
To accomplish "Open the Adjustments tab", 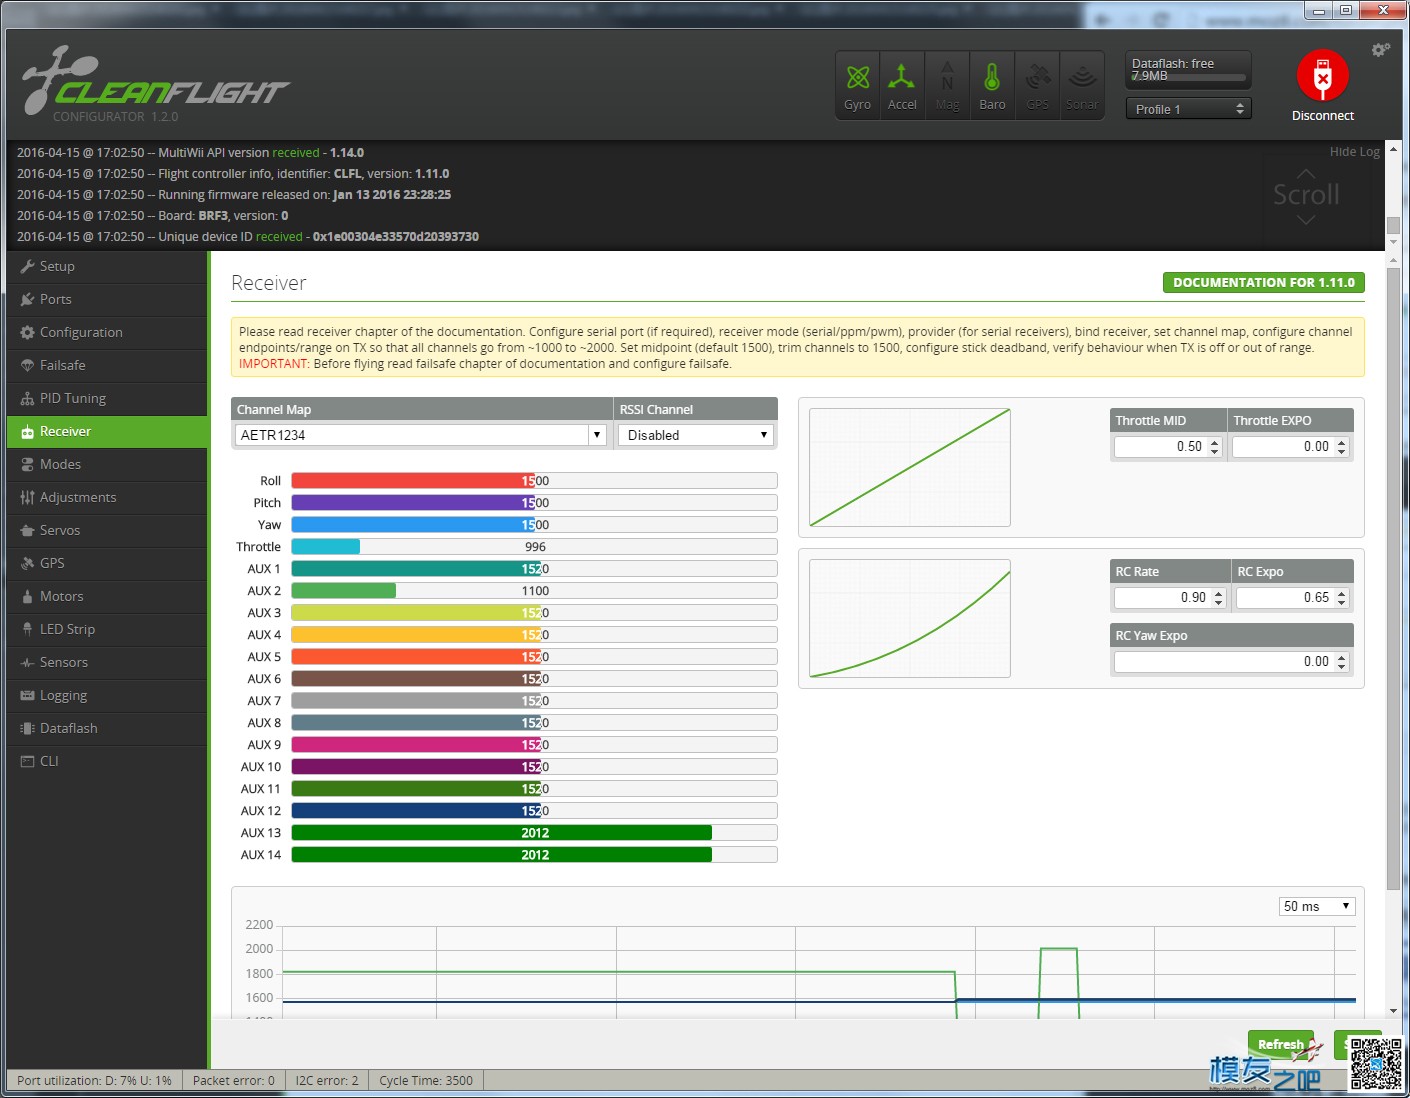I will [107, 497].
